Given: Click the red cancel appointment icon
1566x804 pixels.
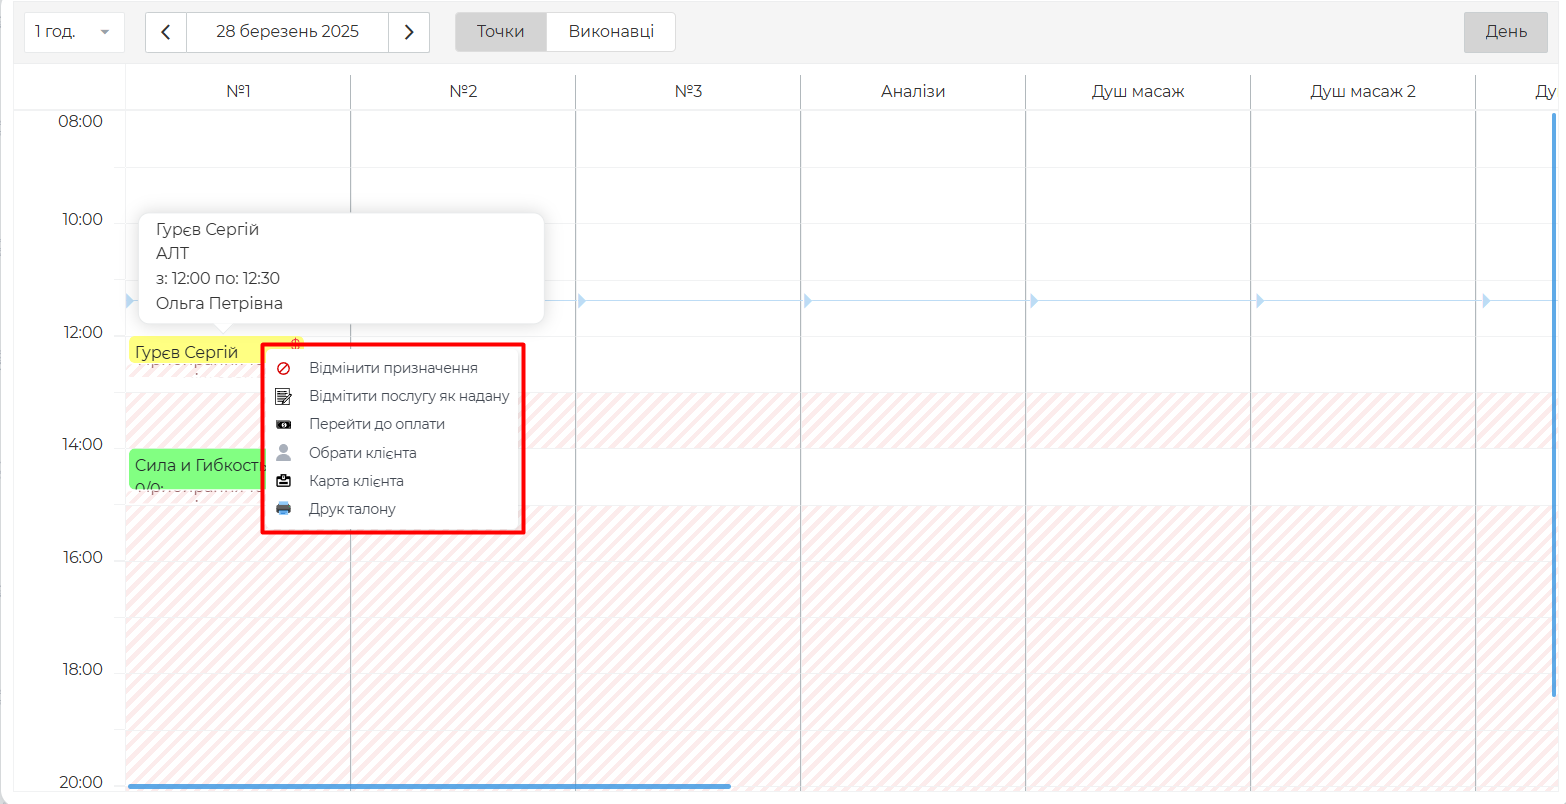Looking at the screenshot, I should tap(283, 368).
